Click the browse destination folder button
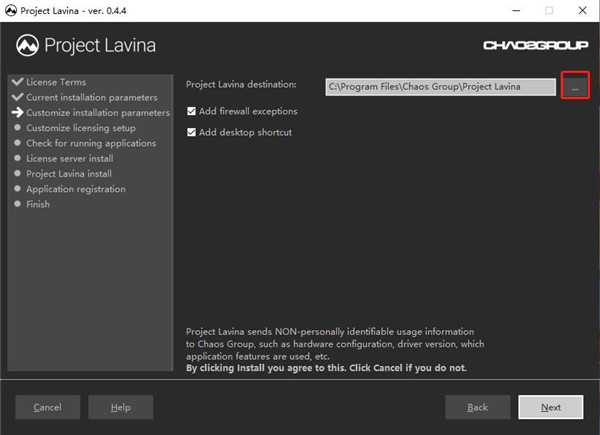This screenshot has height=435, width=600. pos(575,87)
